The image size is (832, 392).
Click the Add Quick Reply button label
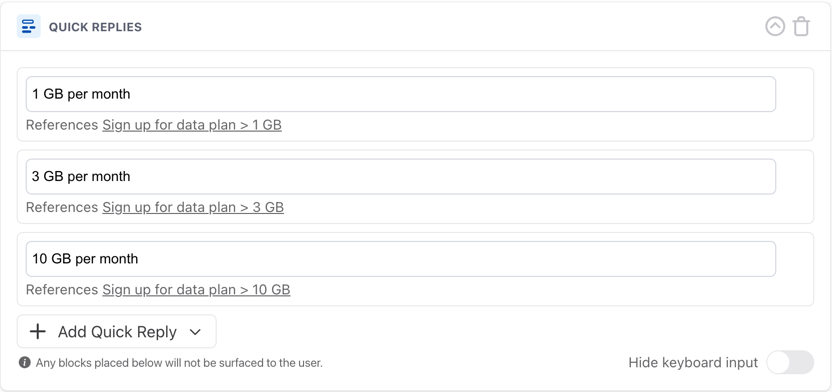pyautogui.click(x=117, y=332)
